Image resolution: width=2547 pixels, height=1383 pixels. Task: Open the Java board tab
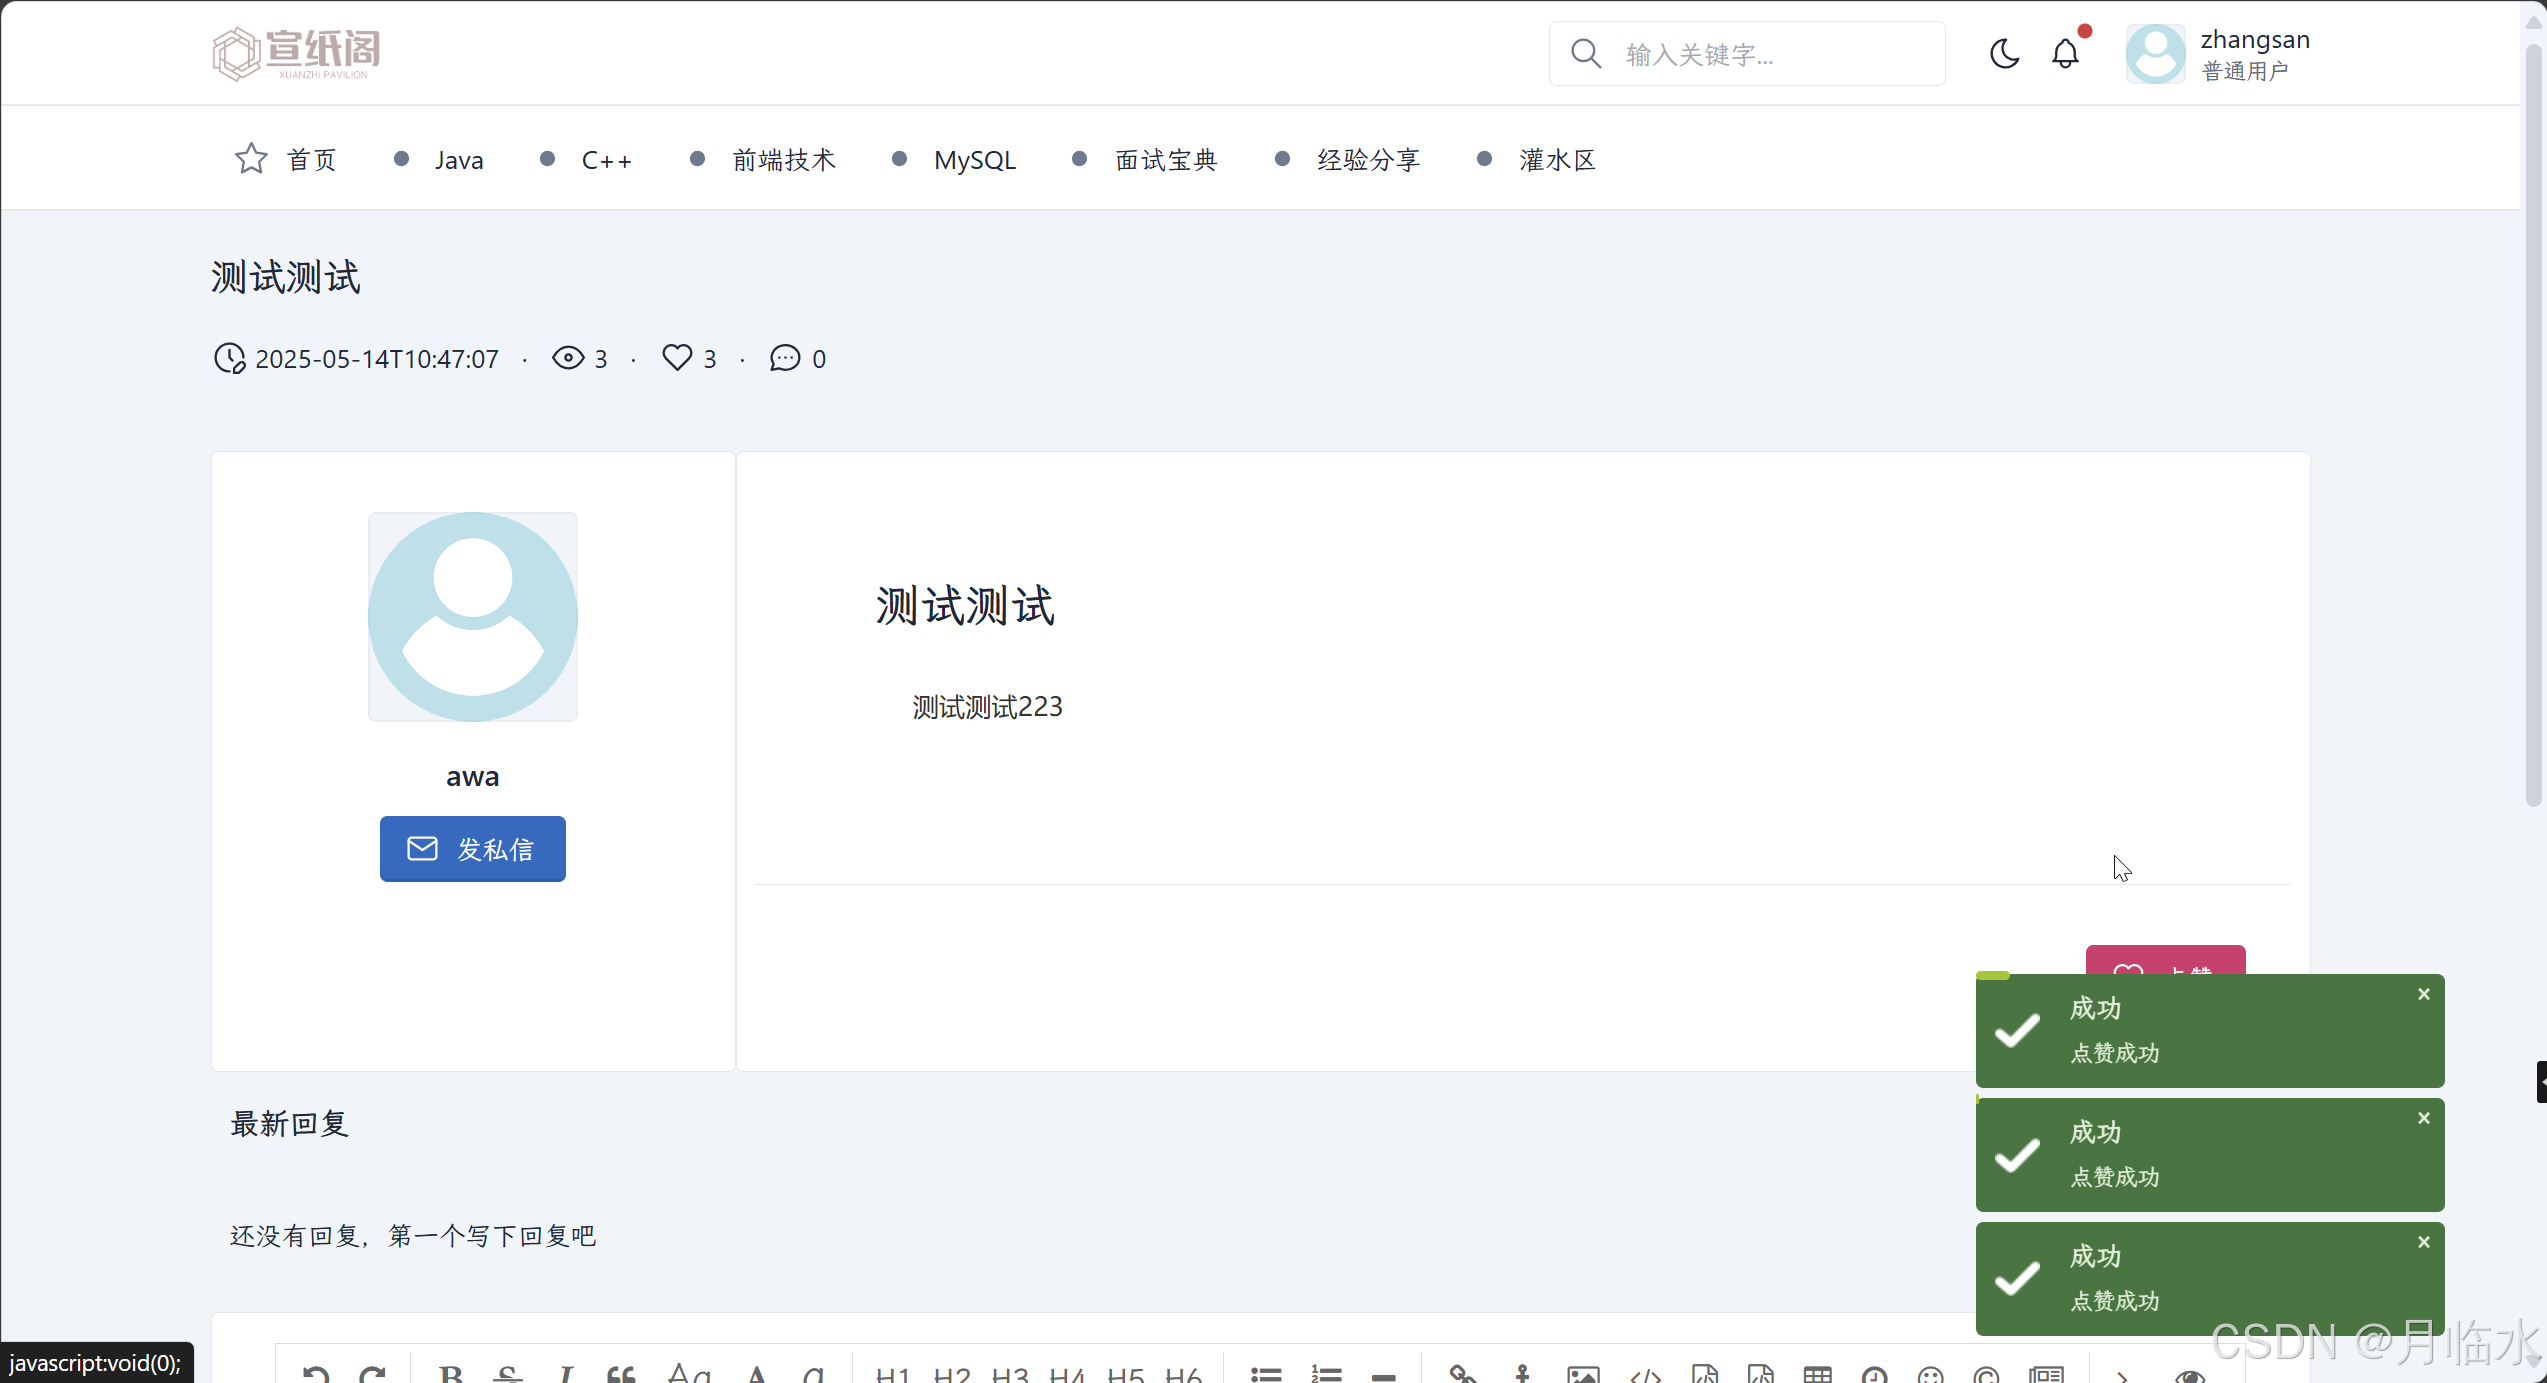pyautogui.click(x=459, y=160)
